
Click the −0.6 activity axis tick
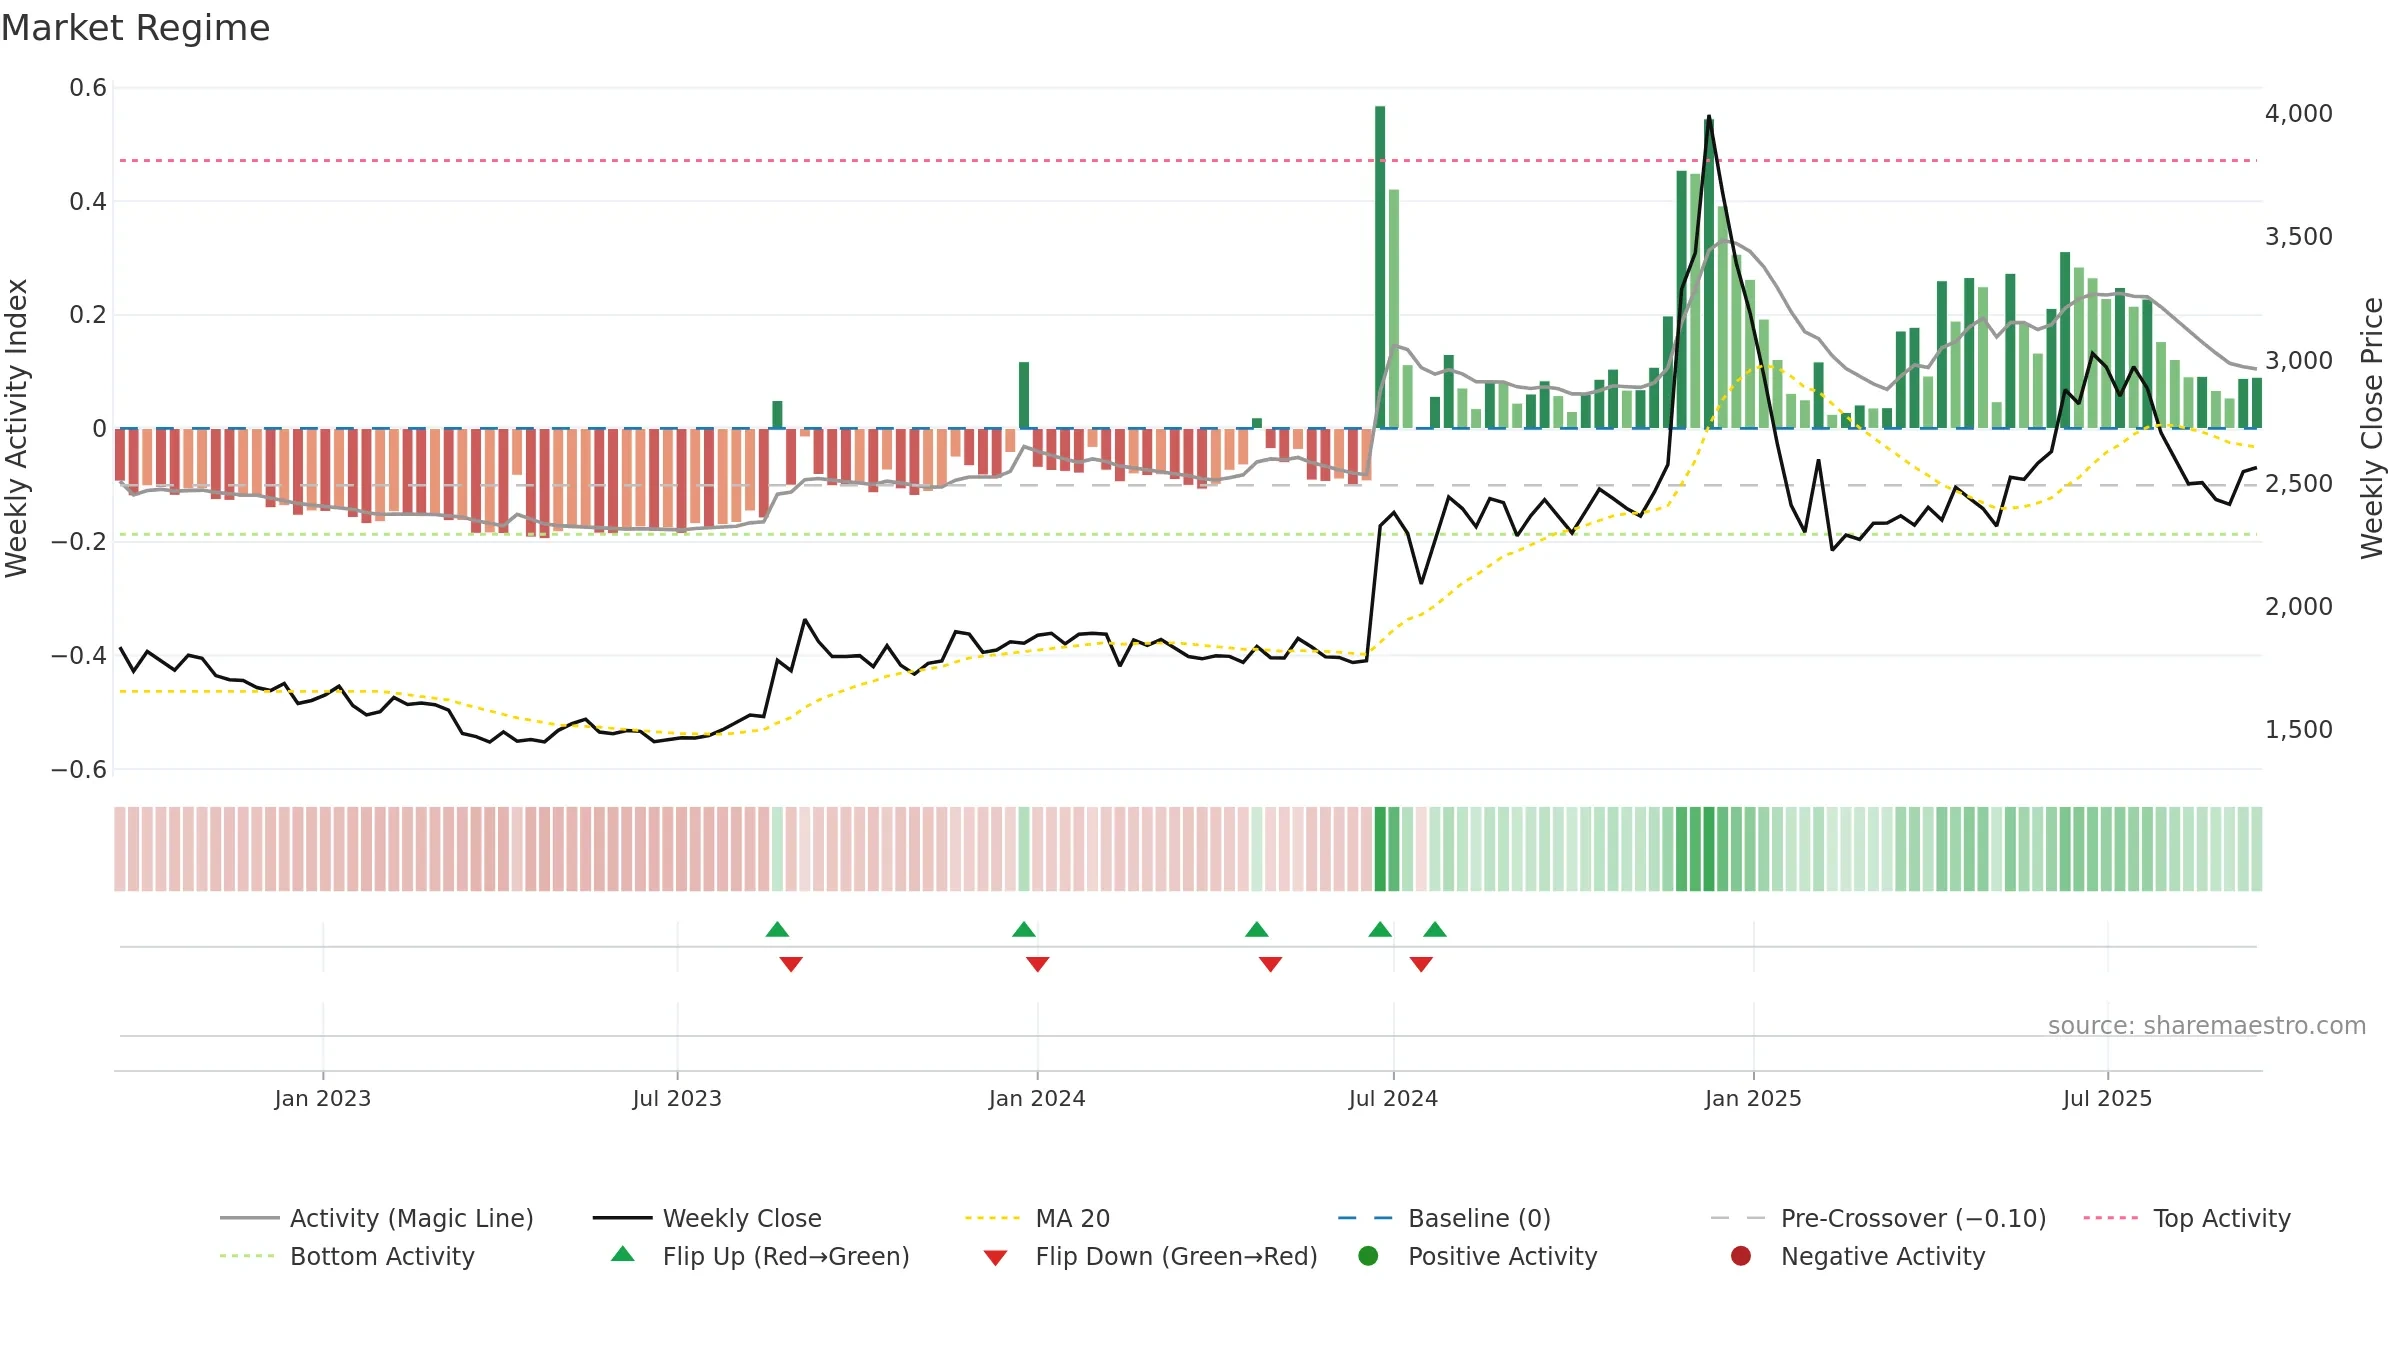coord(79,769)
